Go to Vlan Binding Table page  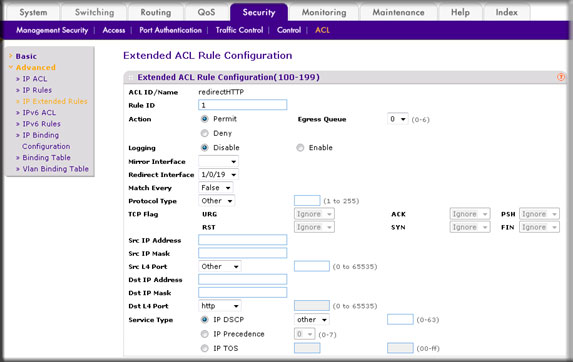pos(56,169)
